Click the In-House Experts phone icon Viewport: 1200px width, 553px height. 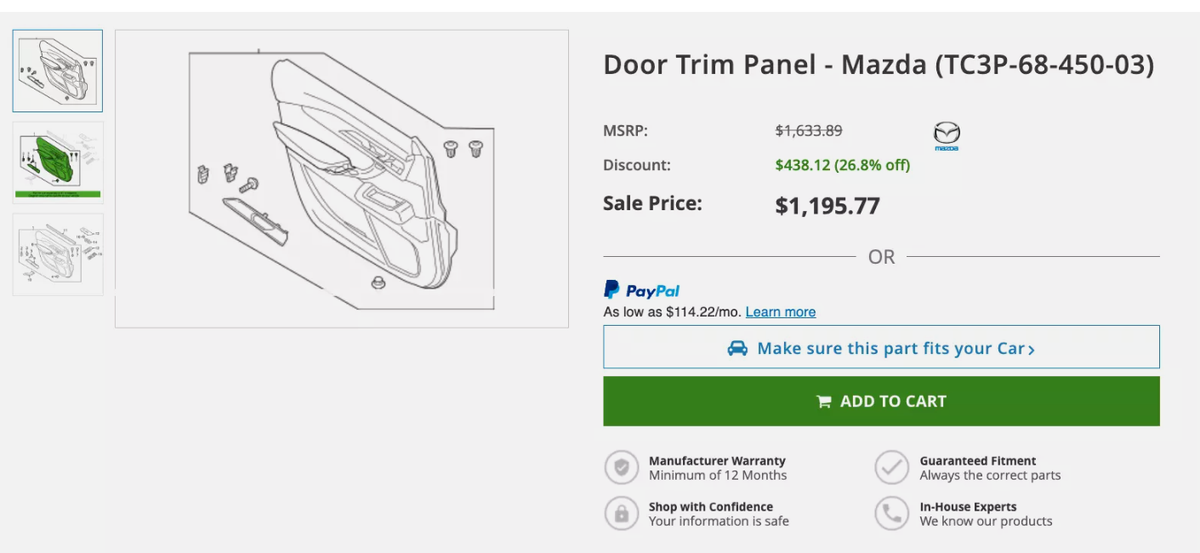click(890, 513)
